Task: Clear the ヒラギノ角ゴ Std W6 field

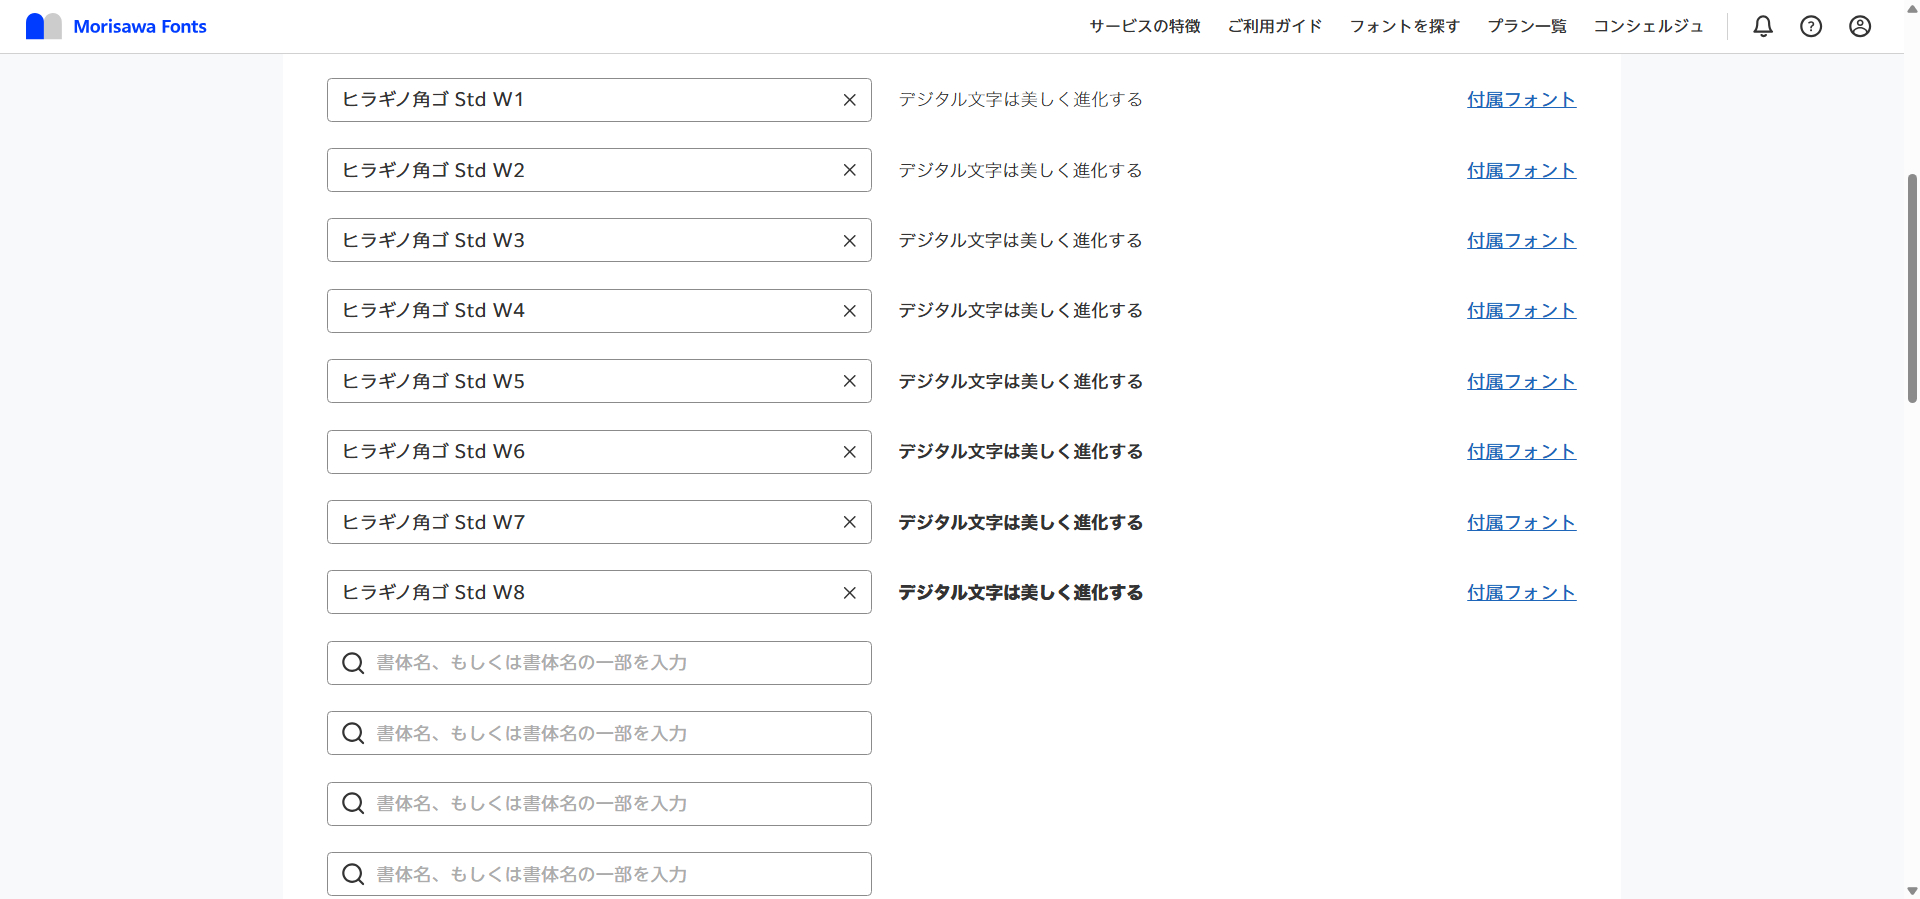Action: (849, 452)
